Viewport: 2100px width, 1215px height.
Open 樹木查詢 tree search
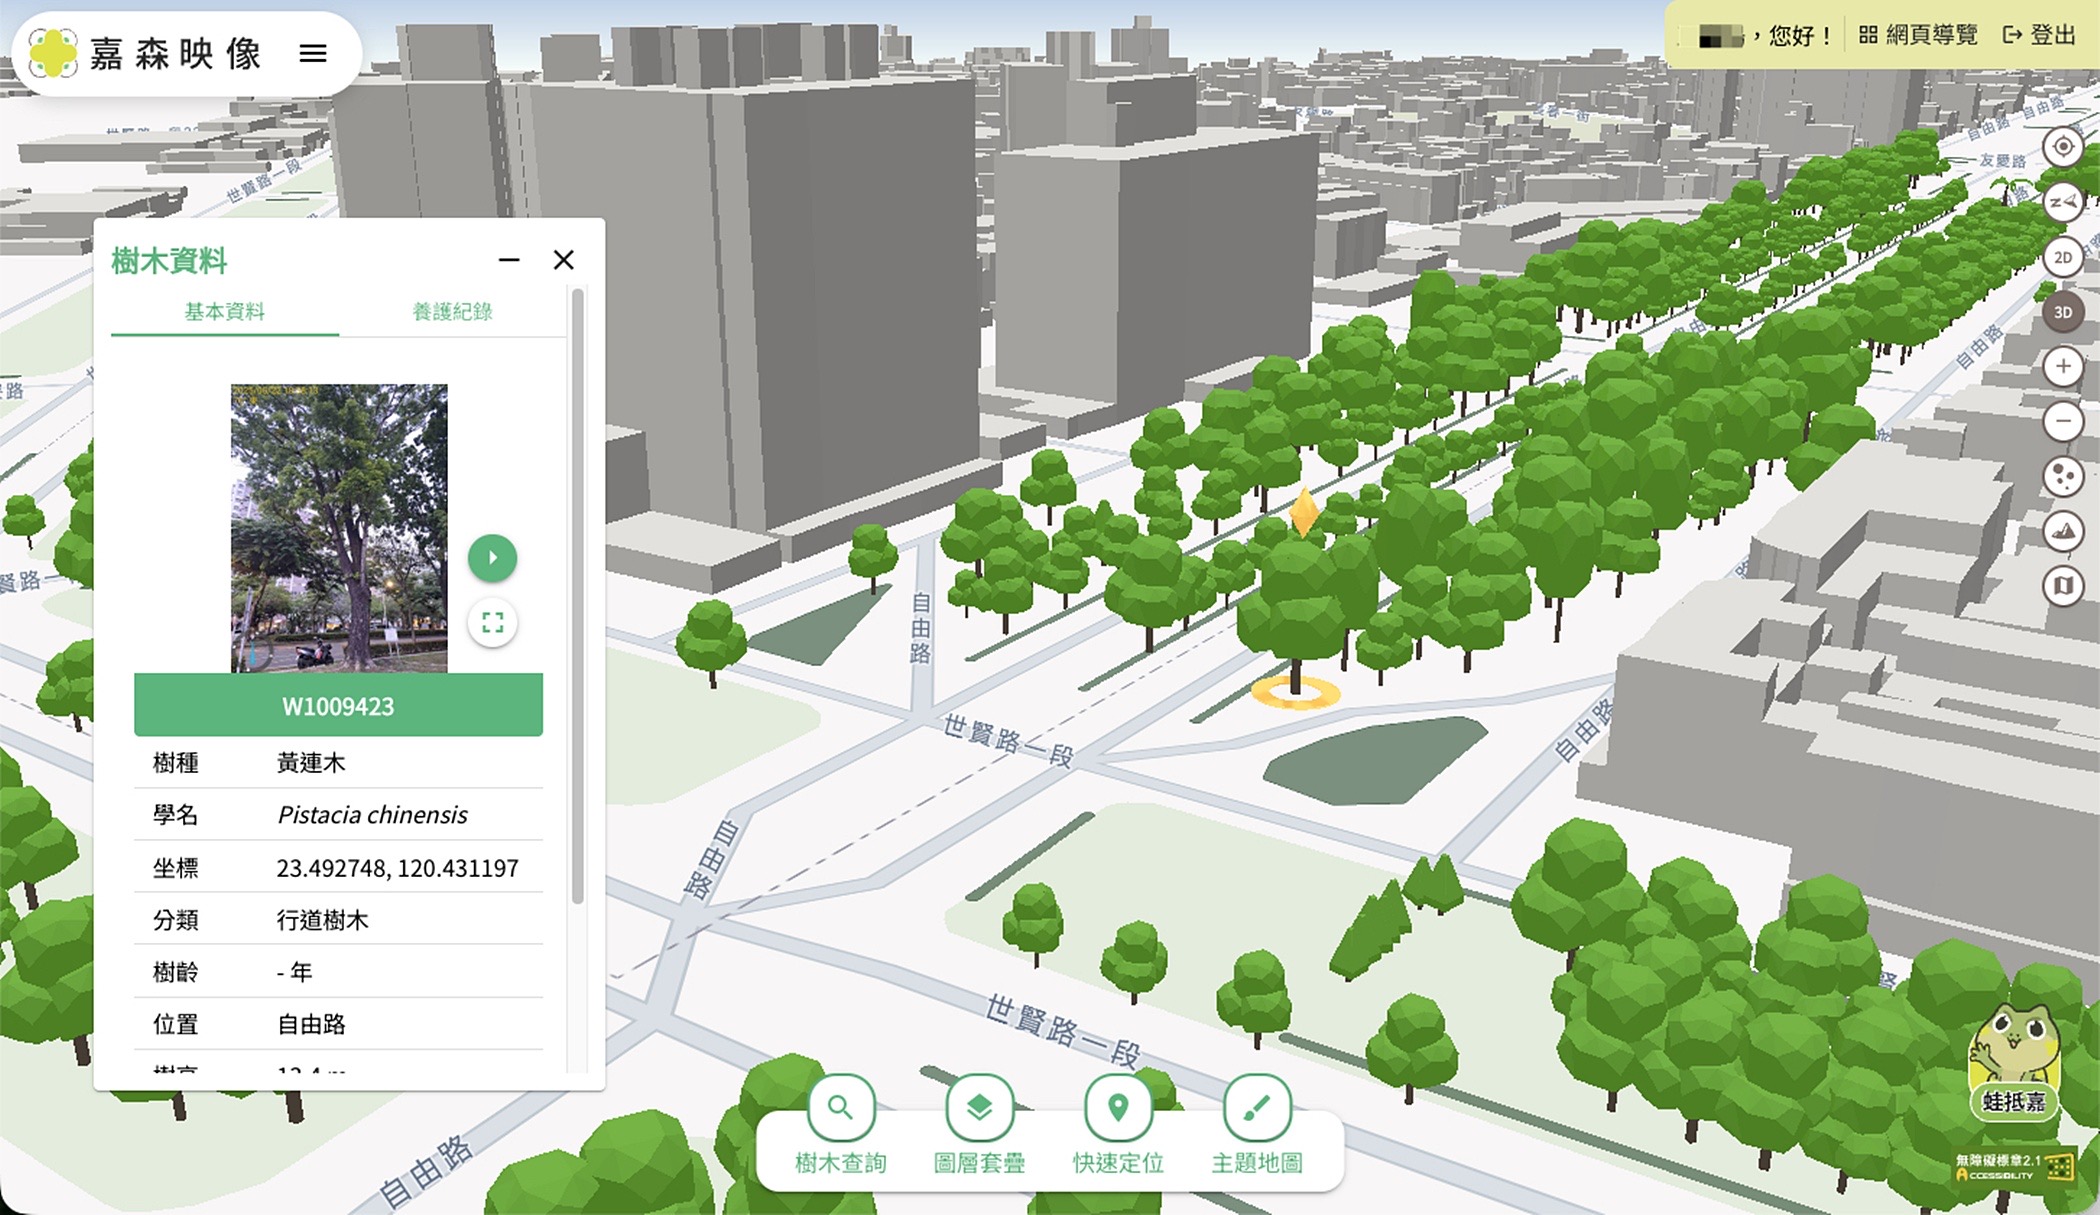pos(841,1125)
